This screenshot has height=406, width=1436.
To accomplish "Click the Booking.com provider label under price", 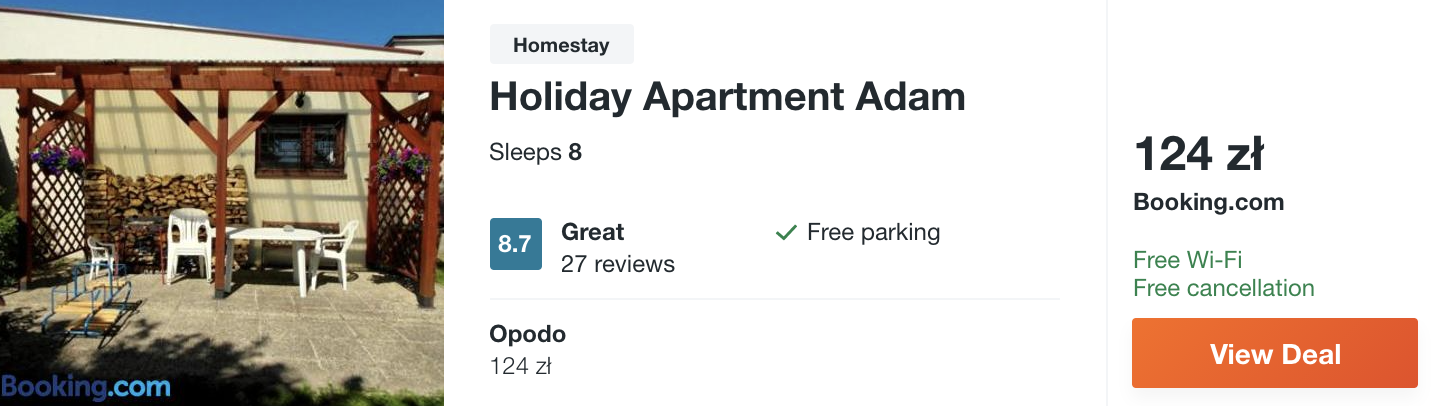I will point(1208,202).
